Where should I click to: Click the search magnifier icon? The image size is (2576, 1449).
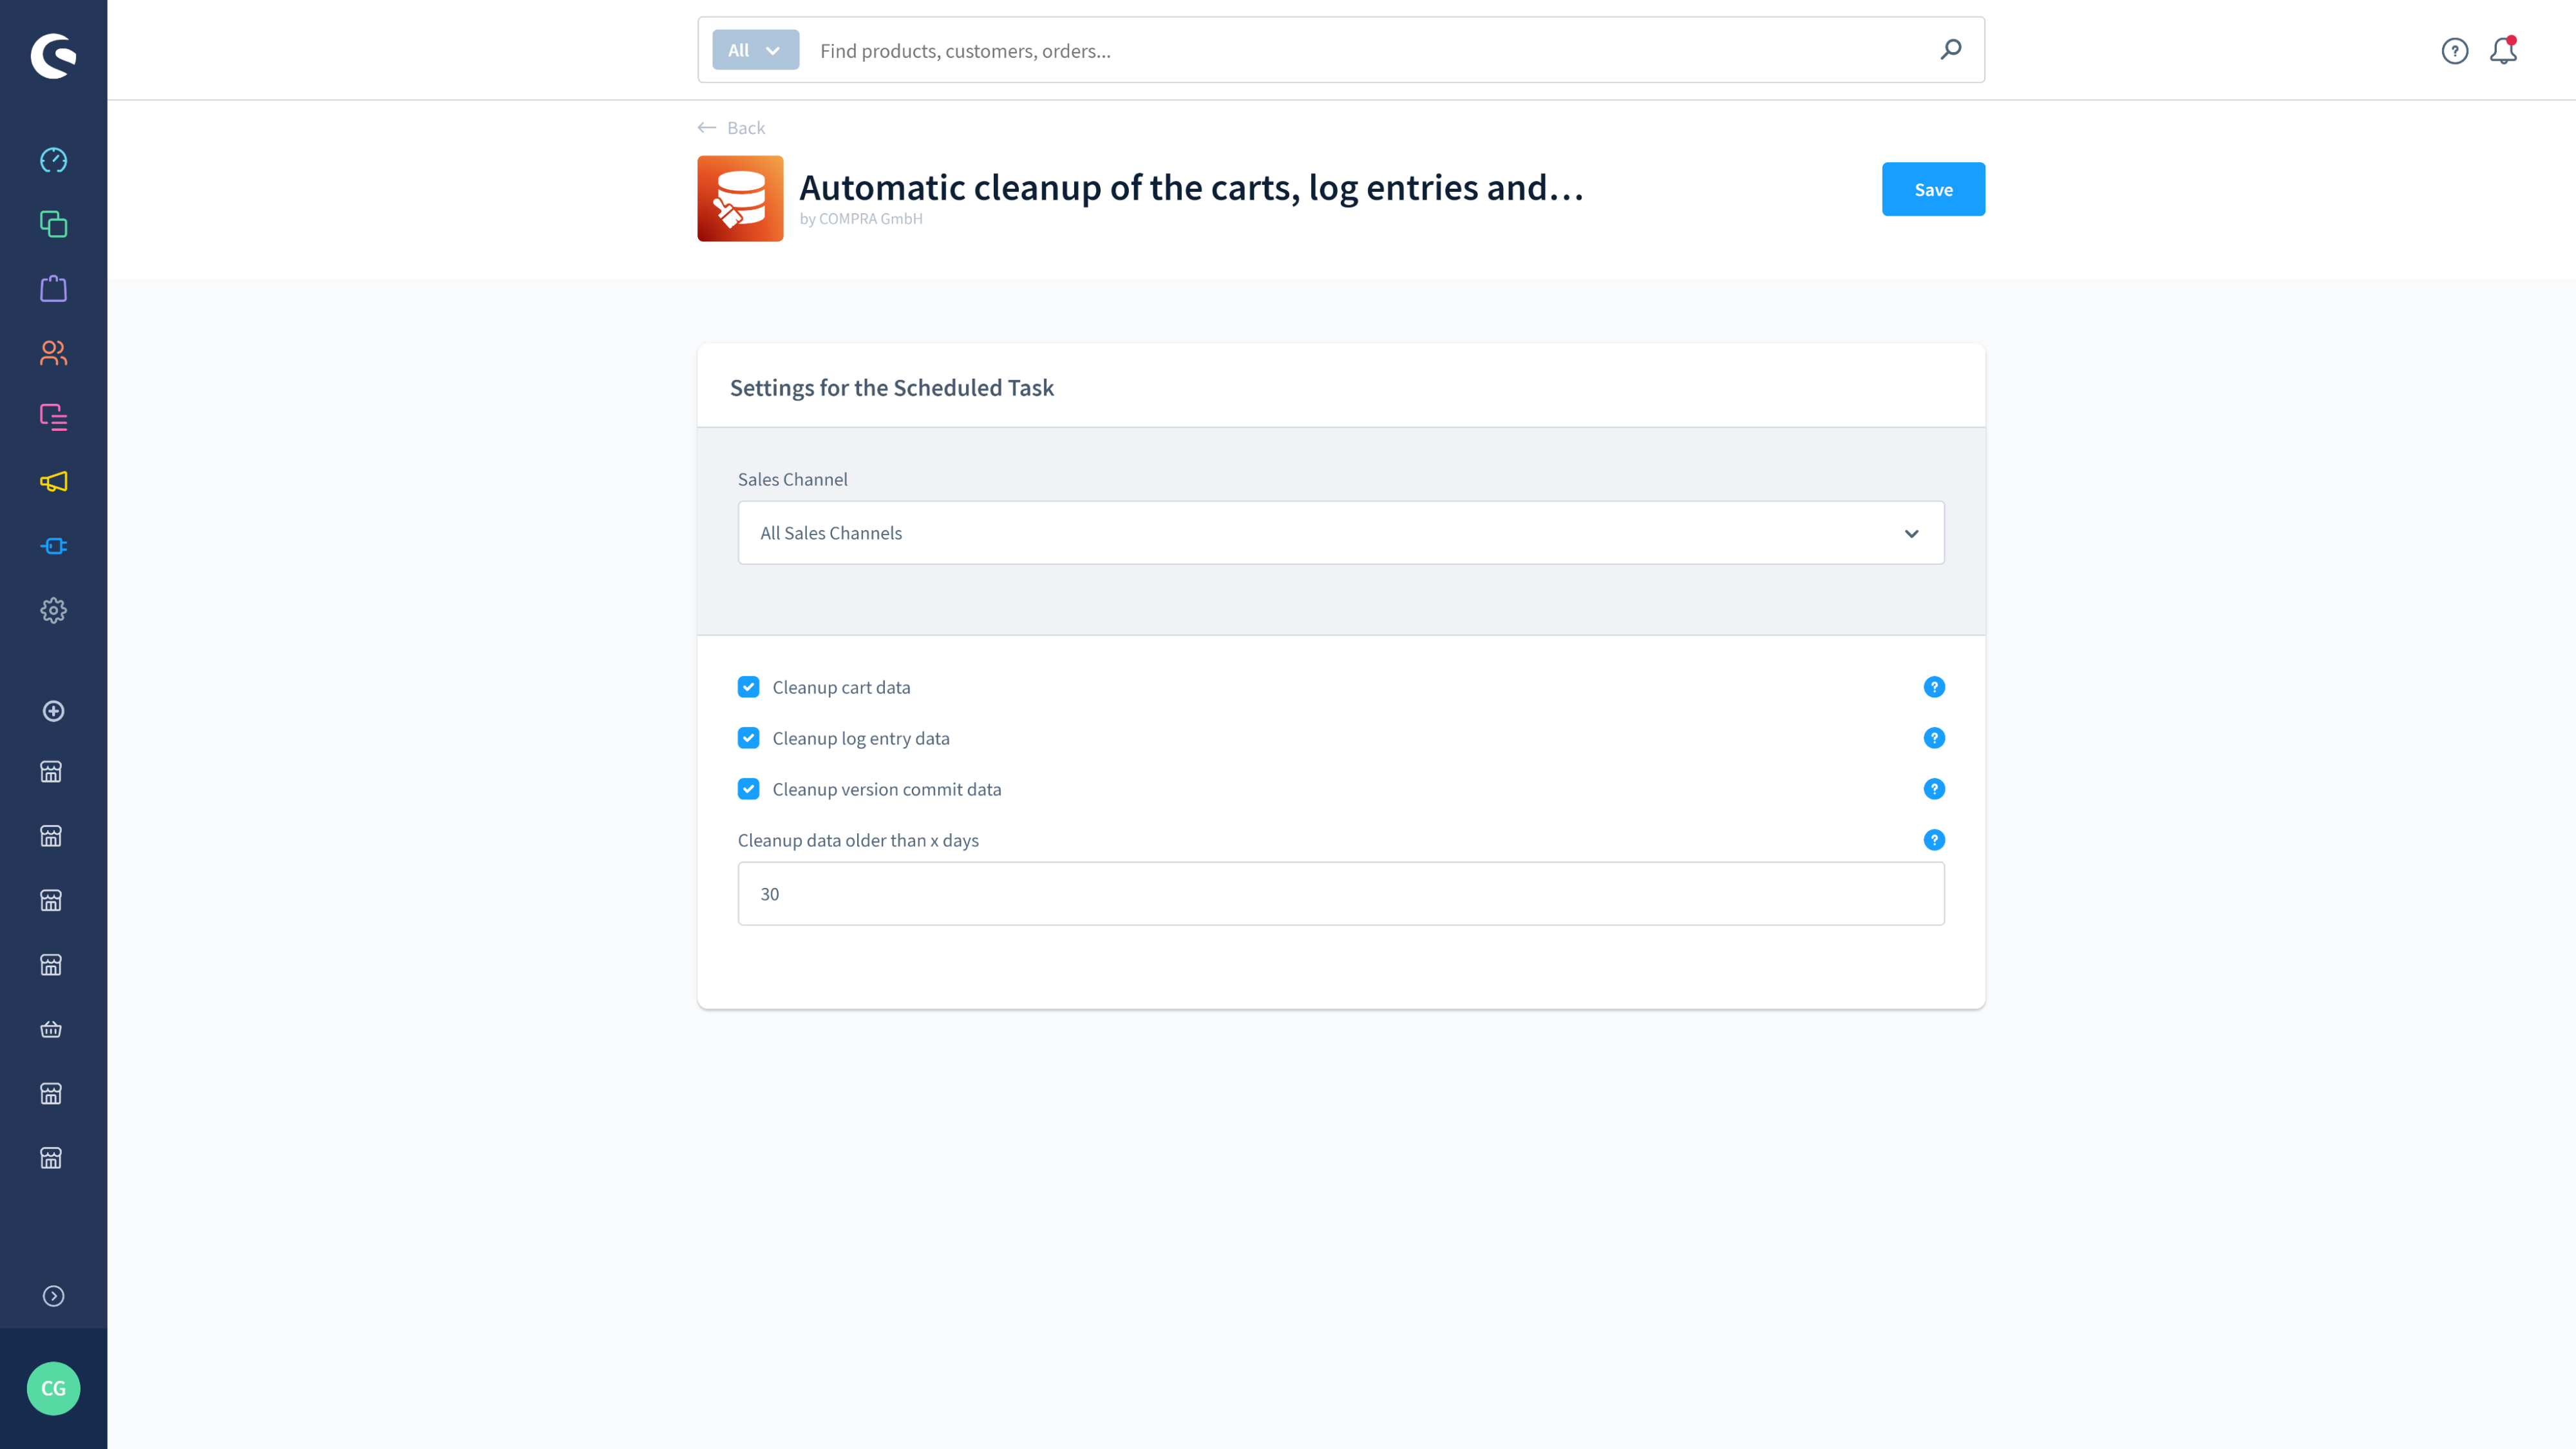1950,50
